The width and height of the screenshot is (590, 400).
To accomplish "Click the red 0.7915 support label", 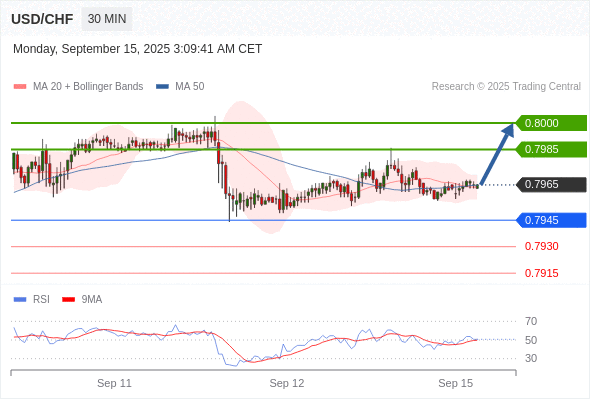I will click(541, 273).
